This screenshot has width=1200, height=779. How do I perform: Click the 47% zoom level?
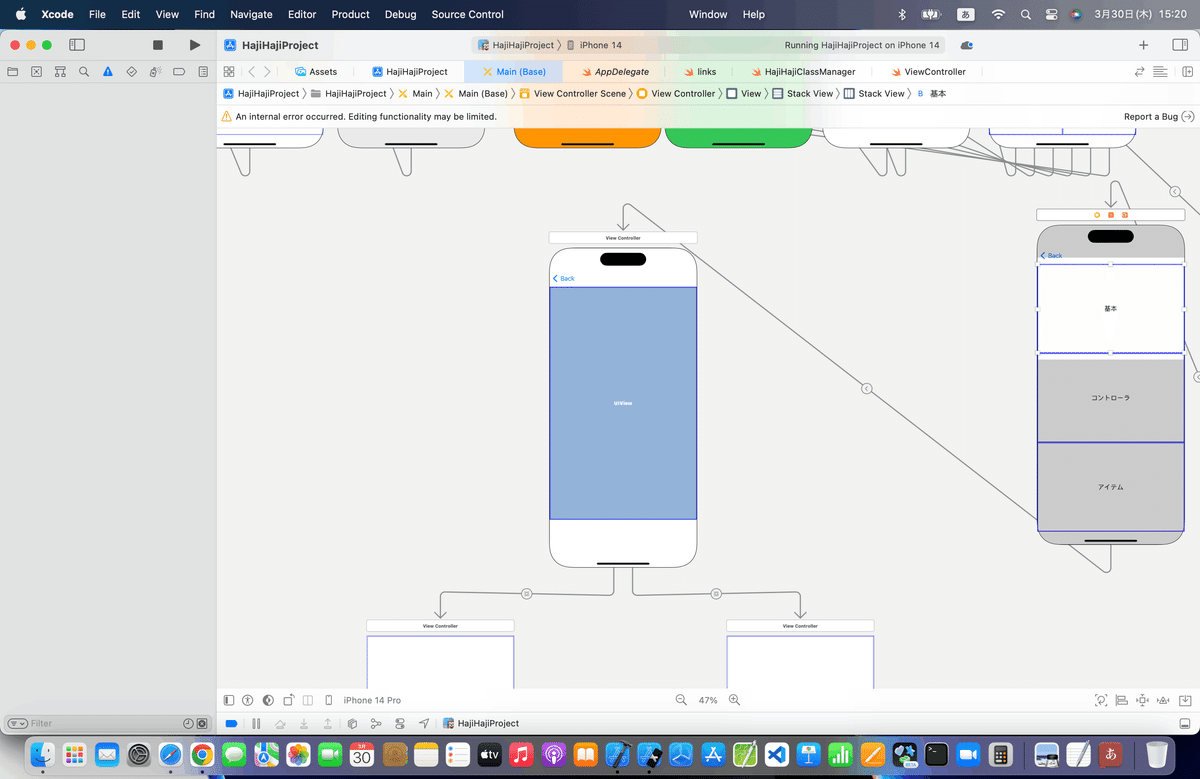[x=708, y=700]
